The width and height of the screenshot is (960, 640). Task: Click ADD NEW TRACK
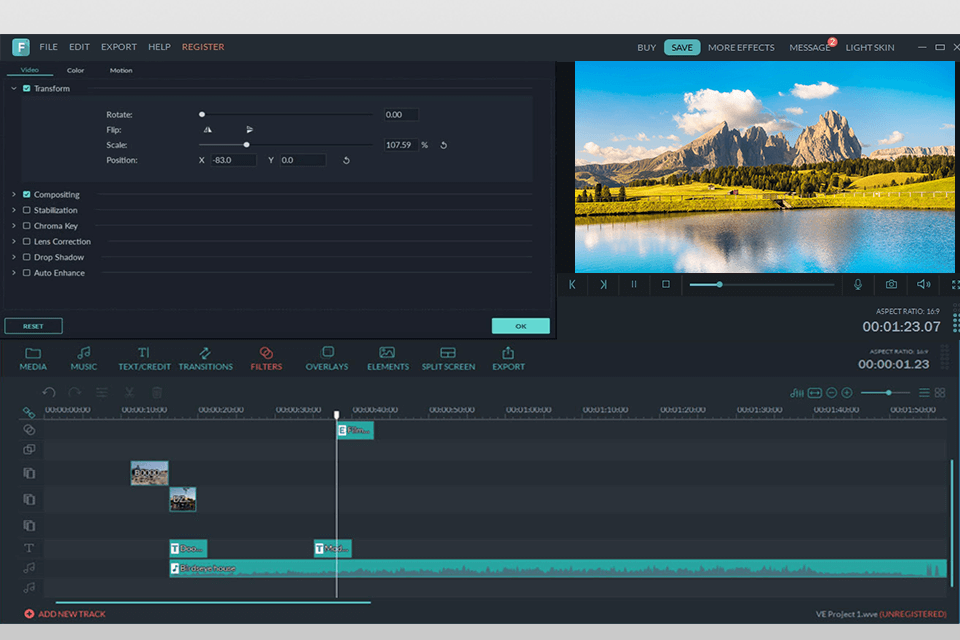coord(65,614)
